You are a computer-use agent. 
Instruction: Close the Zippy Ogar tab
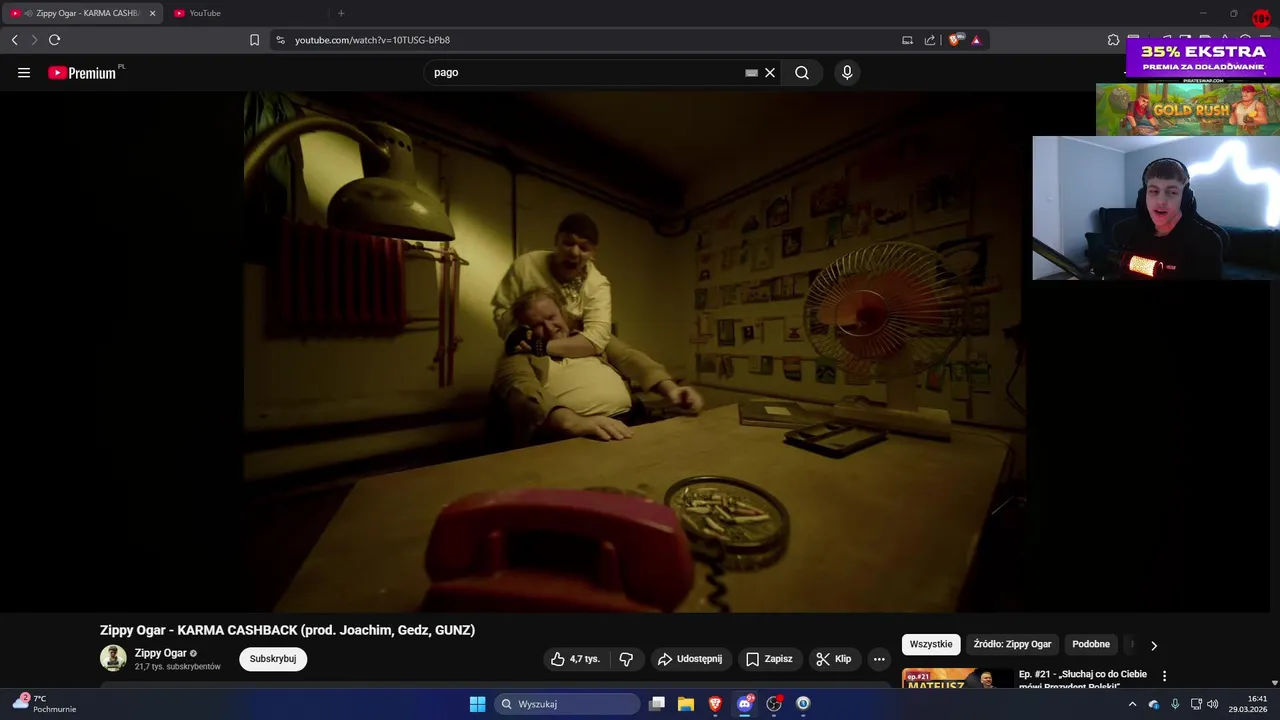[x=152, y=13]
